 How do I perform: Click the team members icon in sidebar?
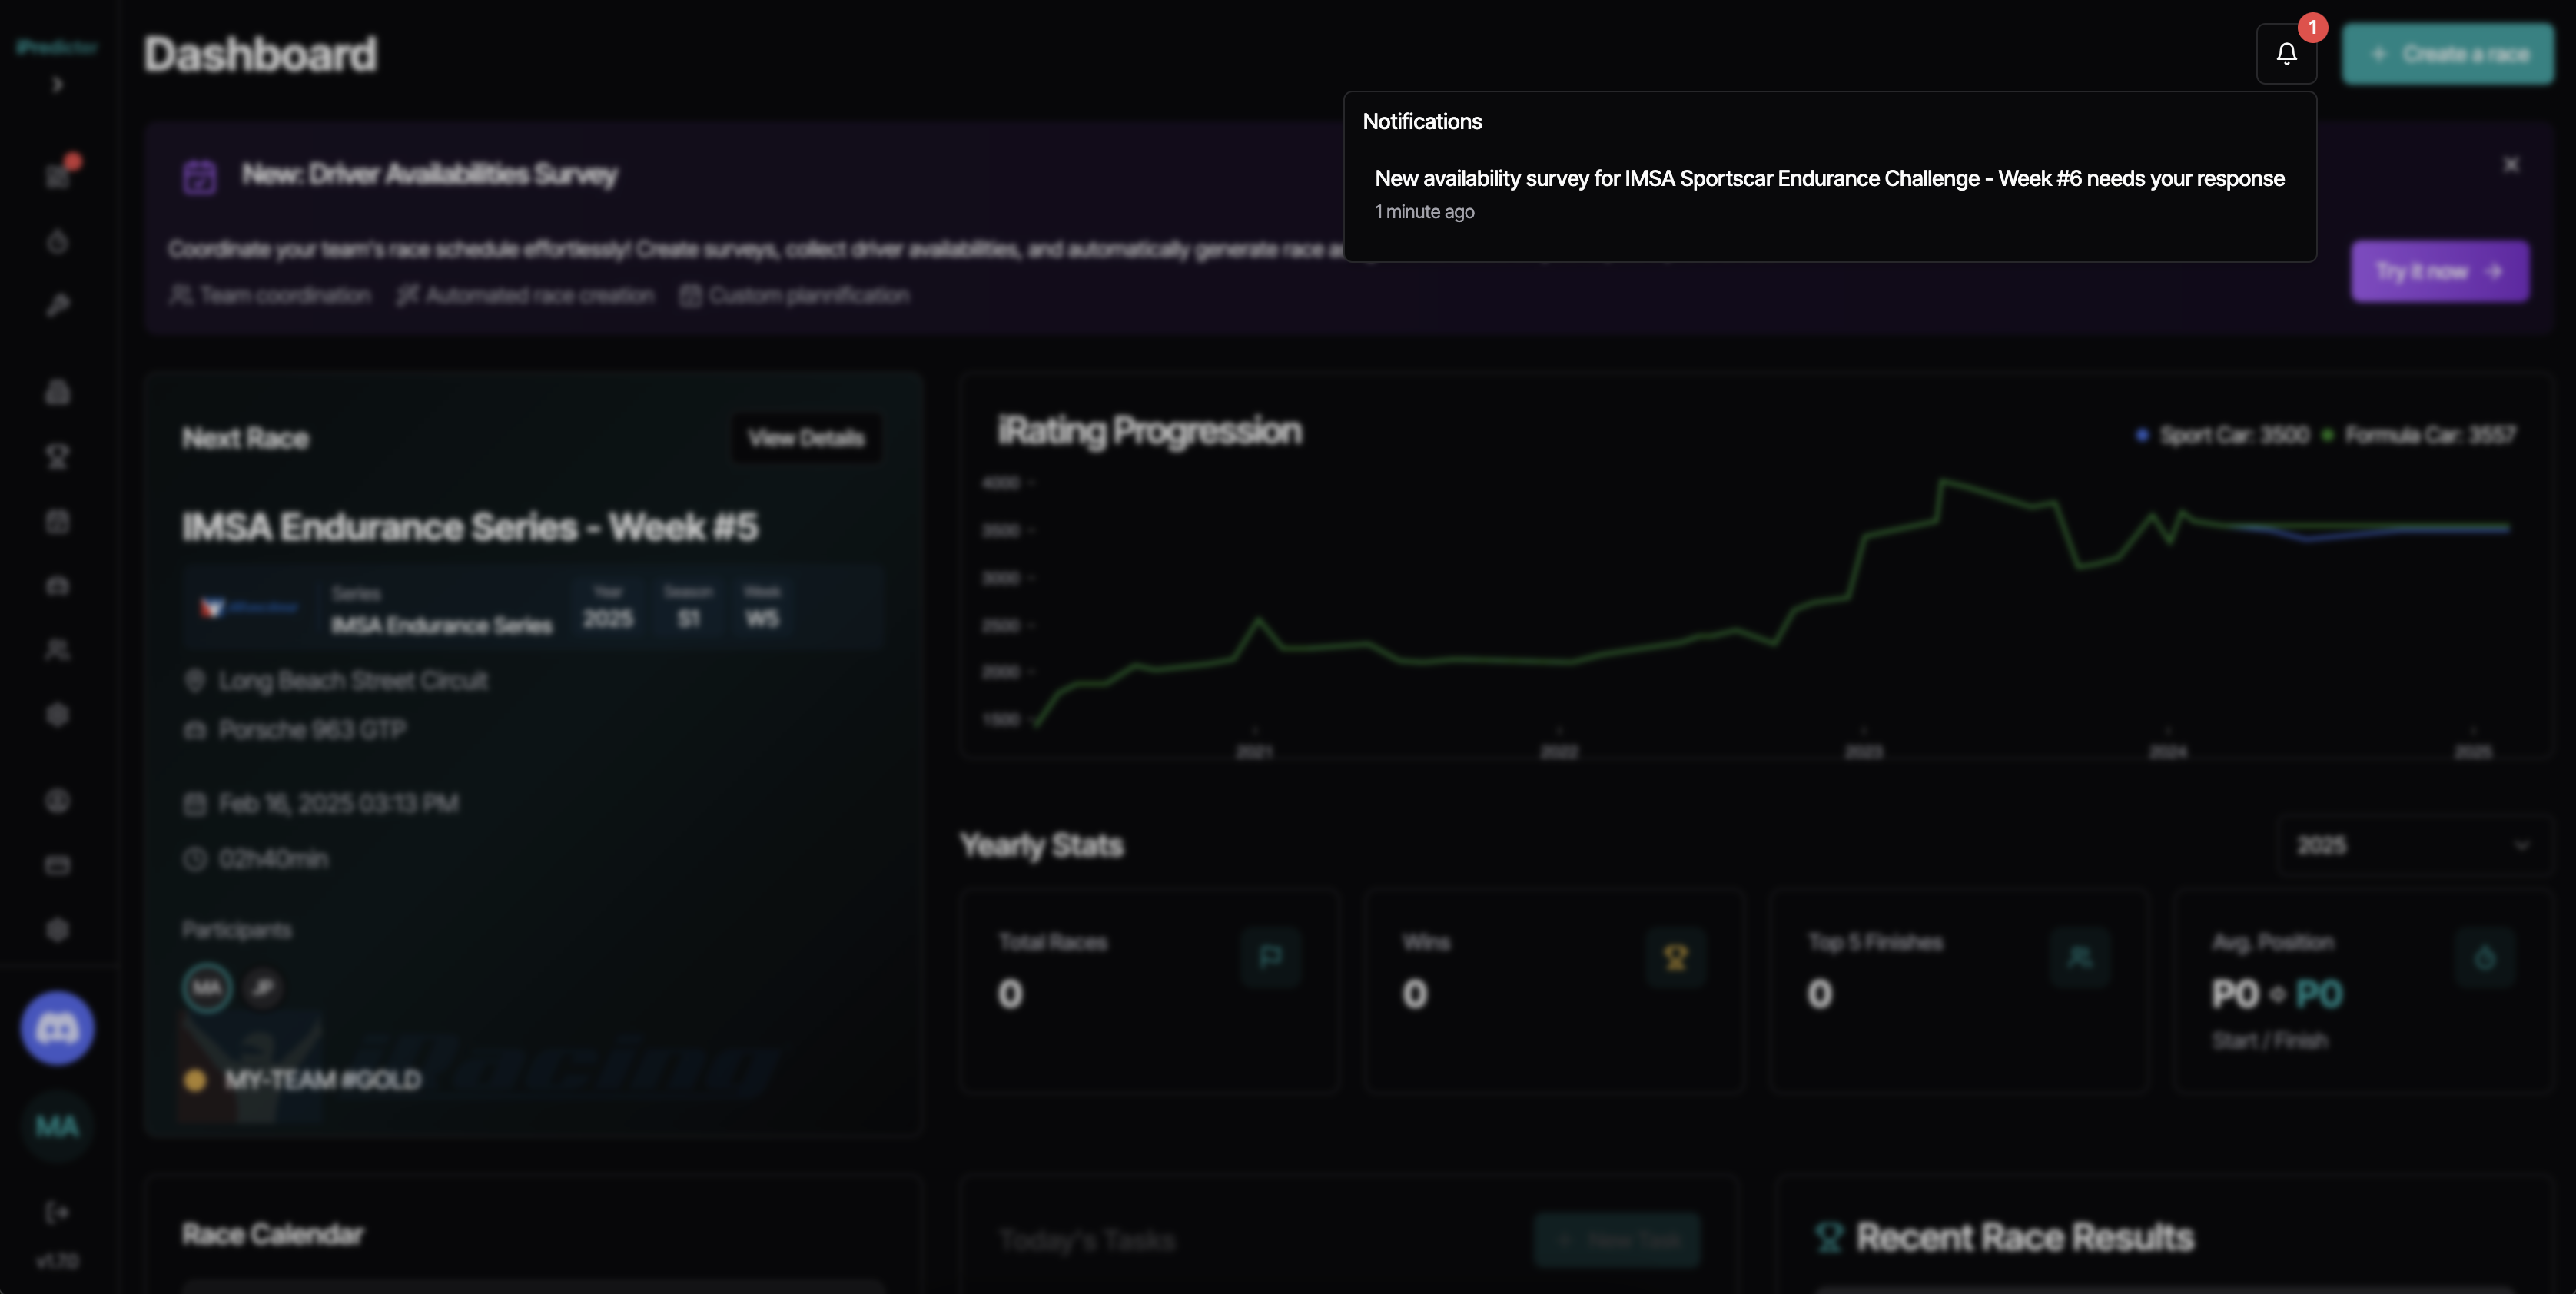(x=58, y=651)
